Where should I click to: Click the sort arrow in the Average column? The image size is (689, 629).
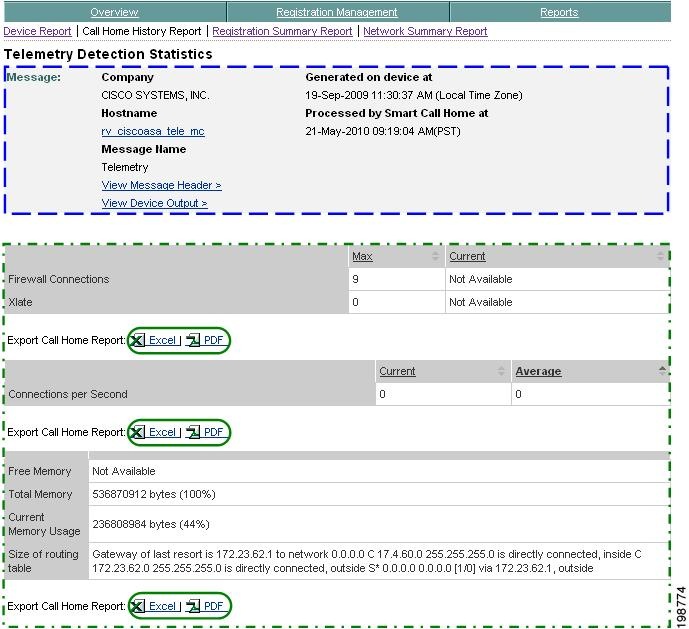coord(662,371)
